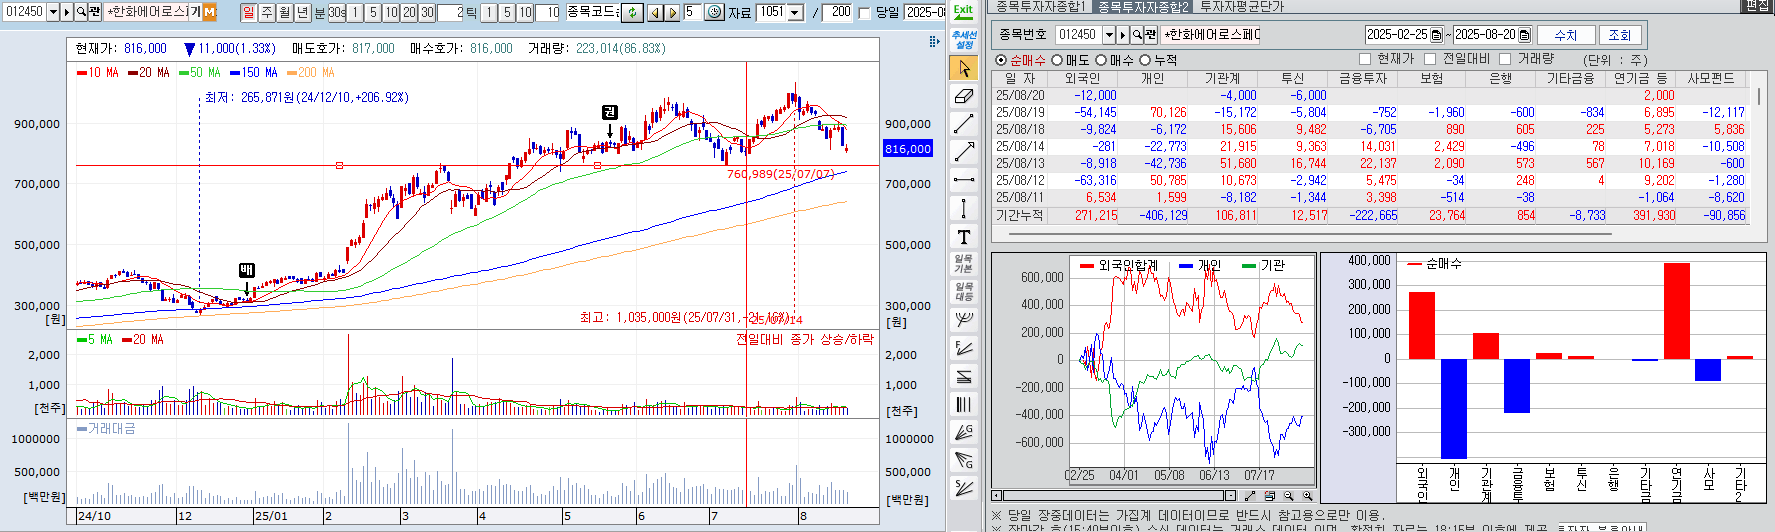This screenshot has width=1775, height=532.
Task: Select the diagonal trendline drawing tool
Action: tap(963, 124)
